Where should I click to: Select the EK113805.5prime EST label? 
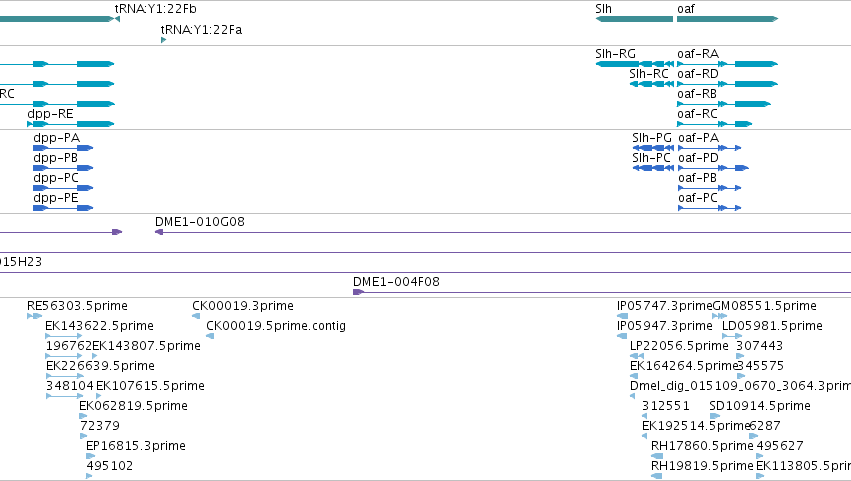pos(803,466)
